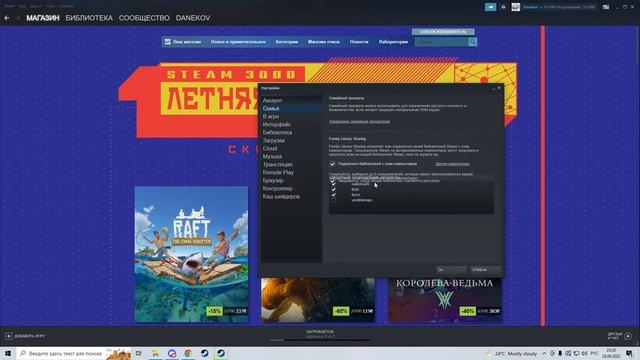Open the account name and balance menu
Screen dimensions: 640x360
click(x=559, y=7)
